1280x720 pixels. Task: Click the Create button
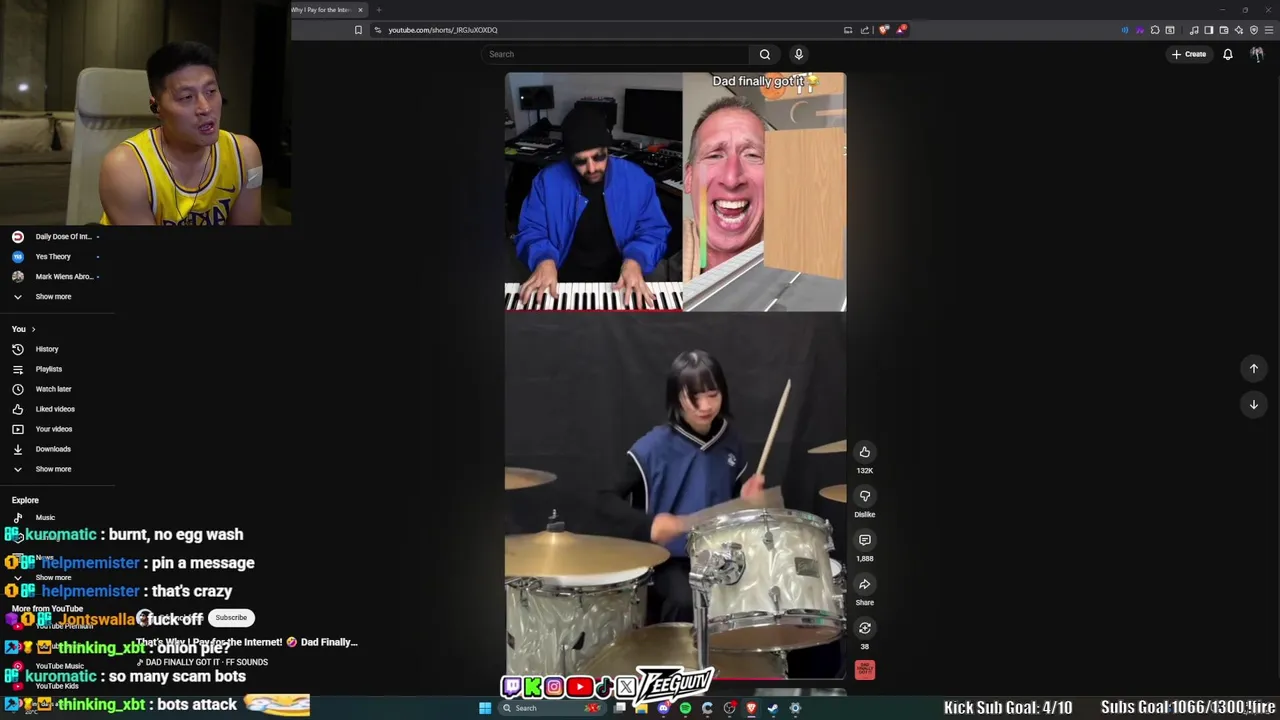click(1189, 54)
